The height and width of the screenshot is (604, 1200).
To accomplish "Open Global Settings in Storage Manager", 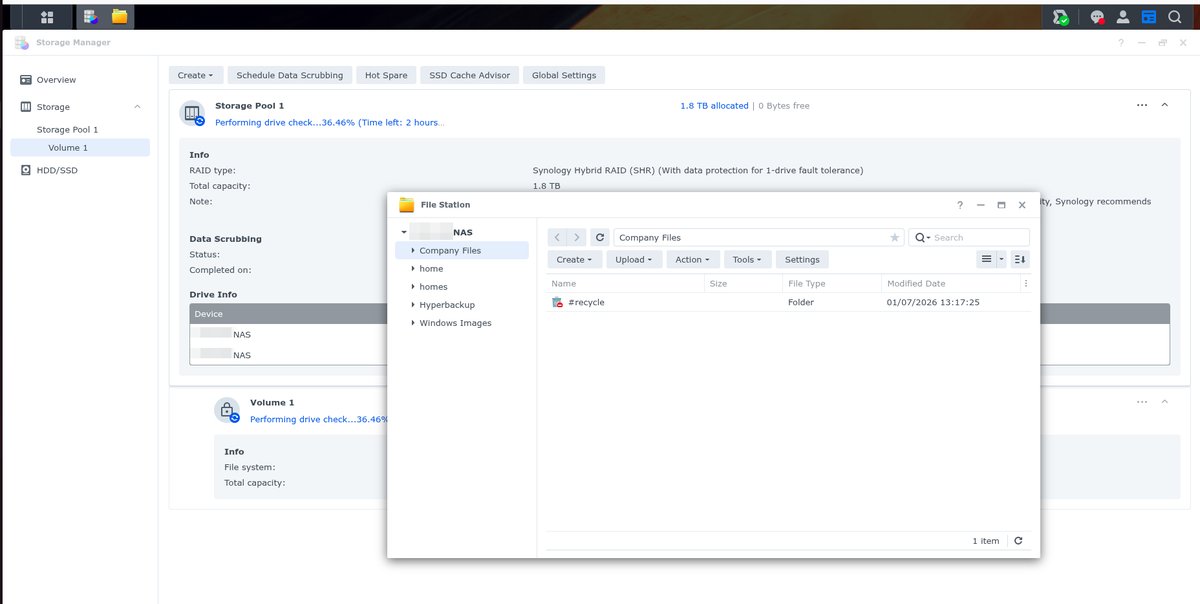I will click(564, 75).
